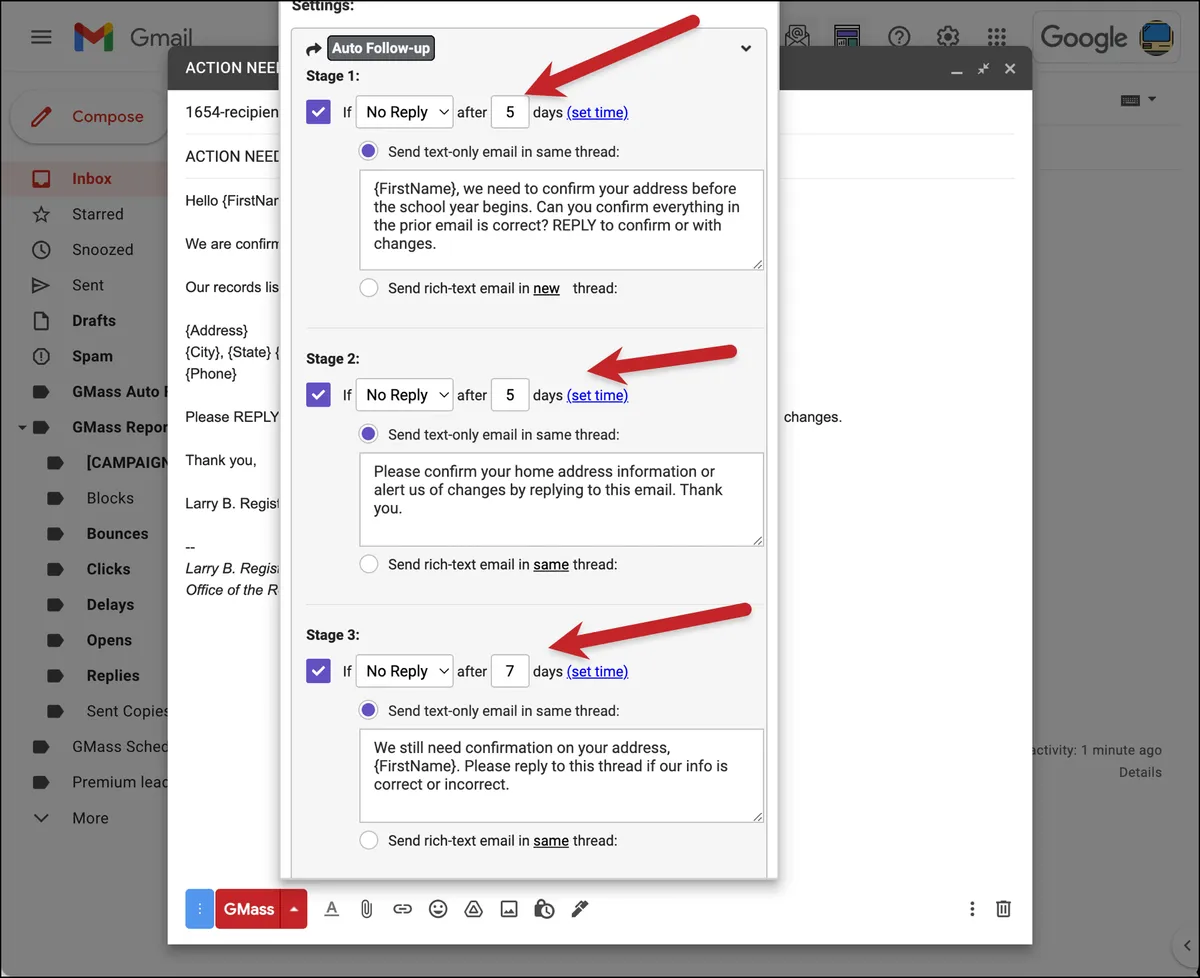Select Stage 1 rich-text email in new thread
This screenshot has height=978, width=1200.
(x=369, y=288)
